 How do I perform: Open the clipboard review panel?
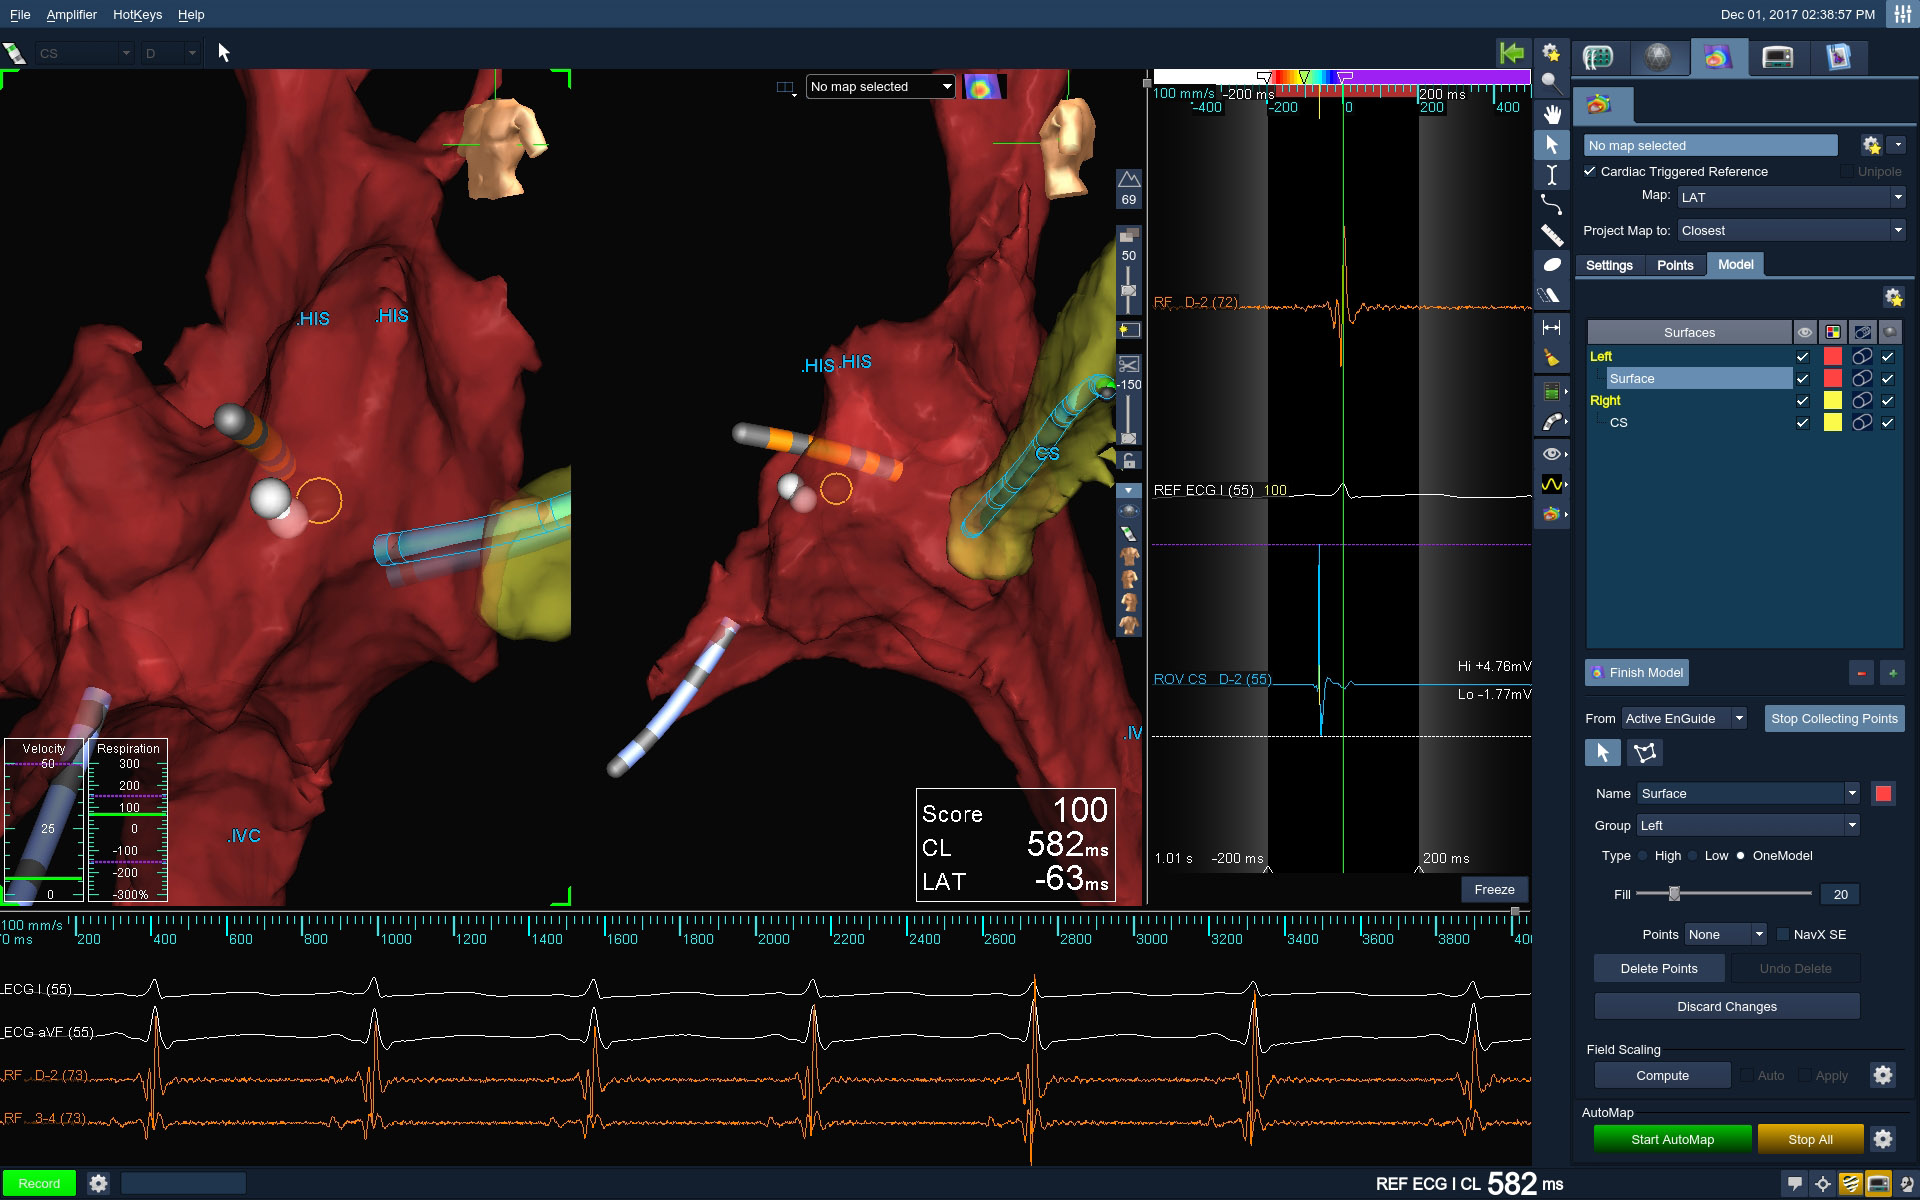coord(1838,57)
